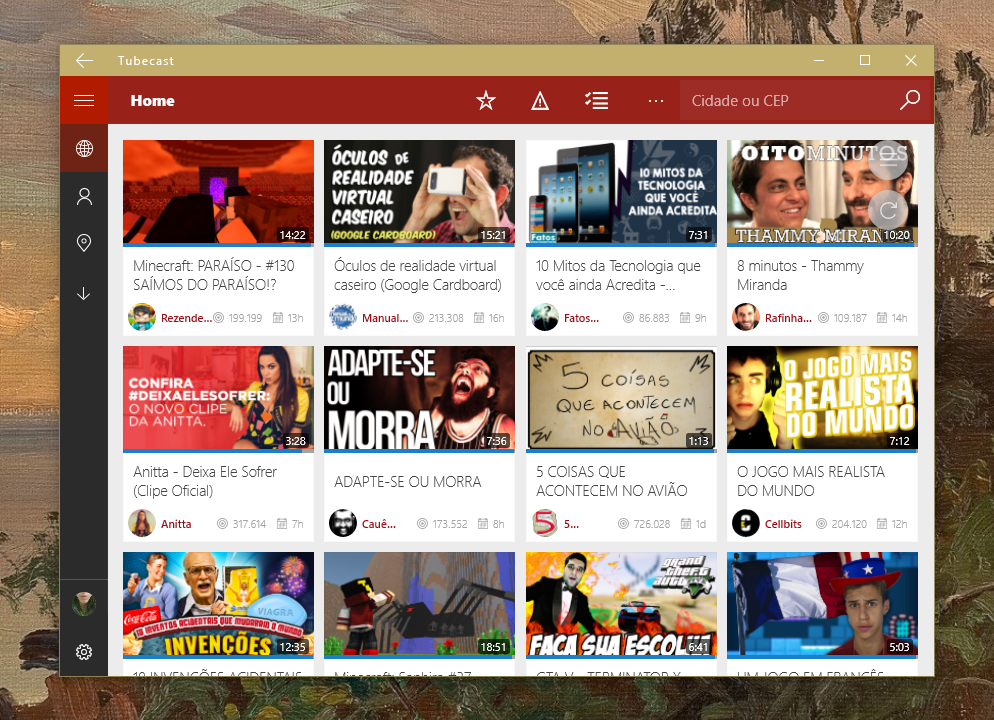Click Fatos channel avatar

click(545, 317)
